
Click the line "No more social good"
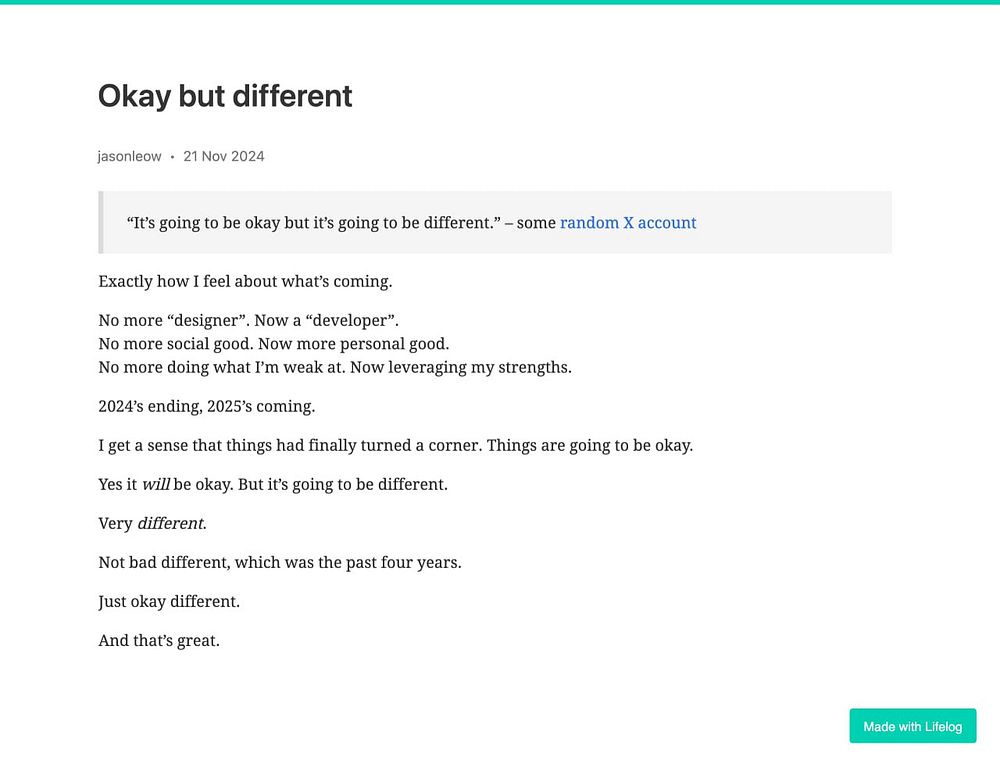(x=266, y=344)
